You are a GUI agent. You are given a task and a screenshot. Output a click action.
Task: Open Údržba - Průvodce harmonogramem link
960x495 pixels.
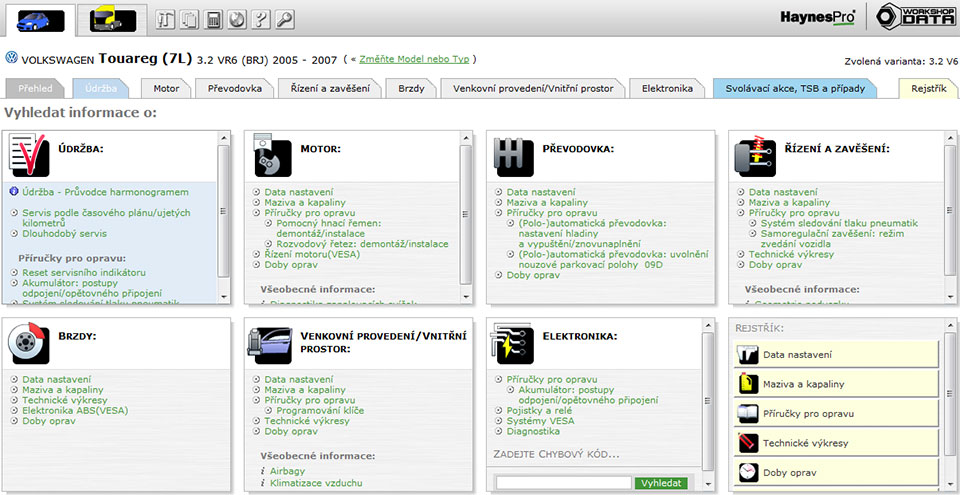tap(105, 192)
